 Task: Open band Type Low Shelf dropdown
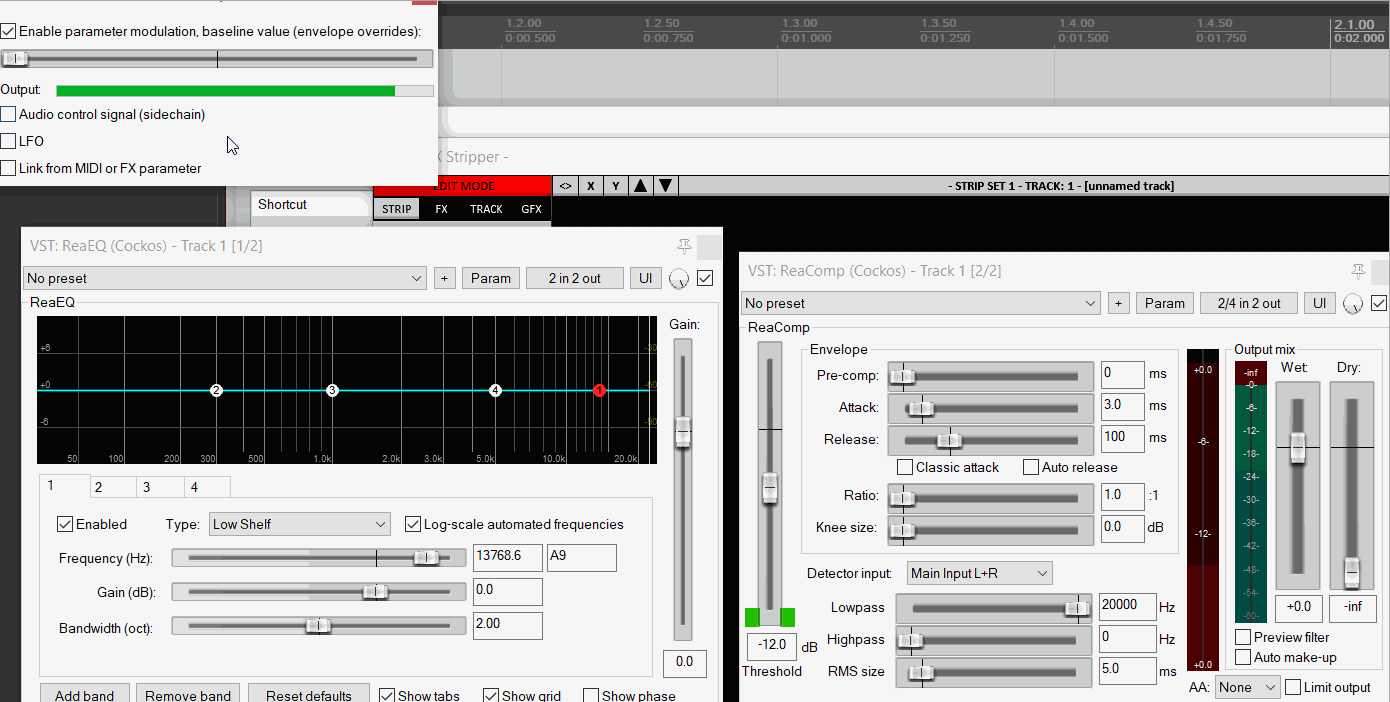(x=300, y=524)
